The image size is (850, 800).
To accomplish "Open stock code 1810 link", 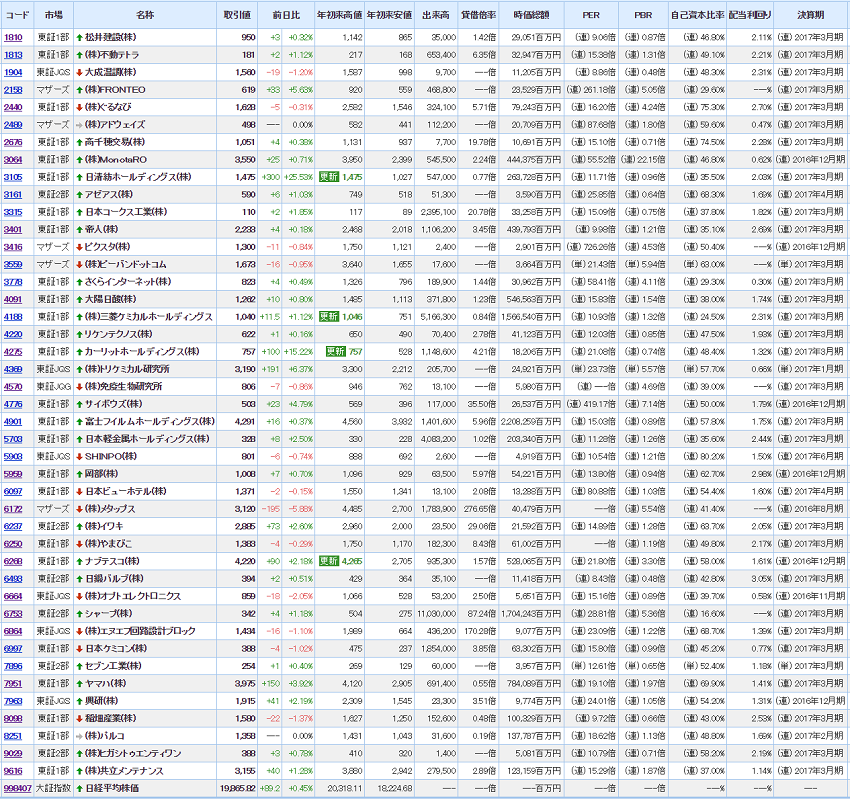I will click(x=13, y=37).
